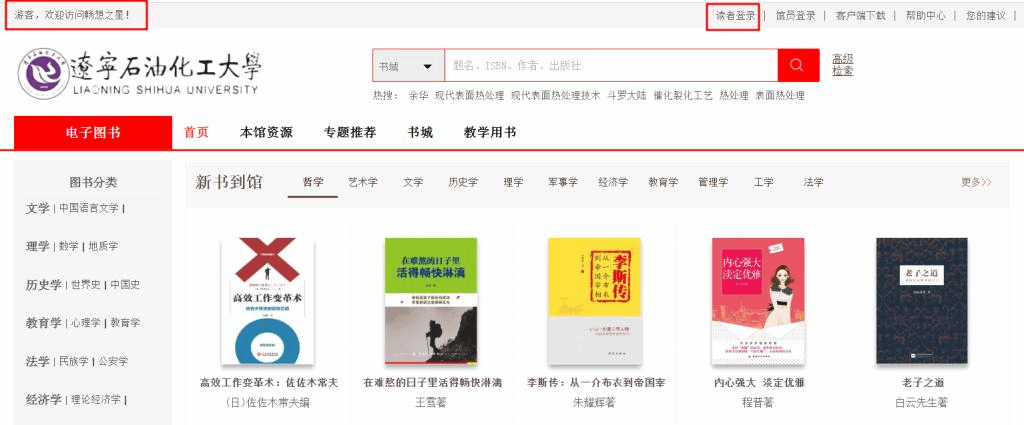Select 世界史 under 历史学 category
This screenshot has height=425, width=1024.
pyautogui.click(x=86, y=285)
